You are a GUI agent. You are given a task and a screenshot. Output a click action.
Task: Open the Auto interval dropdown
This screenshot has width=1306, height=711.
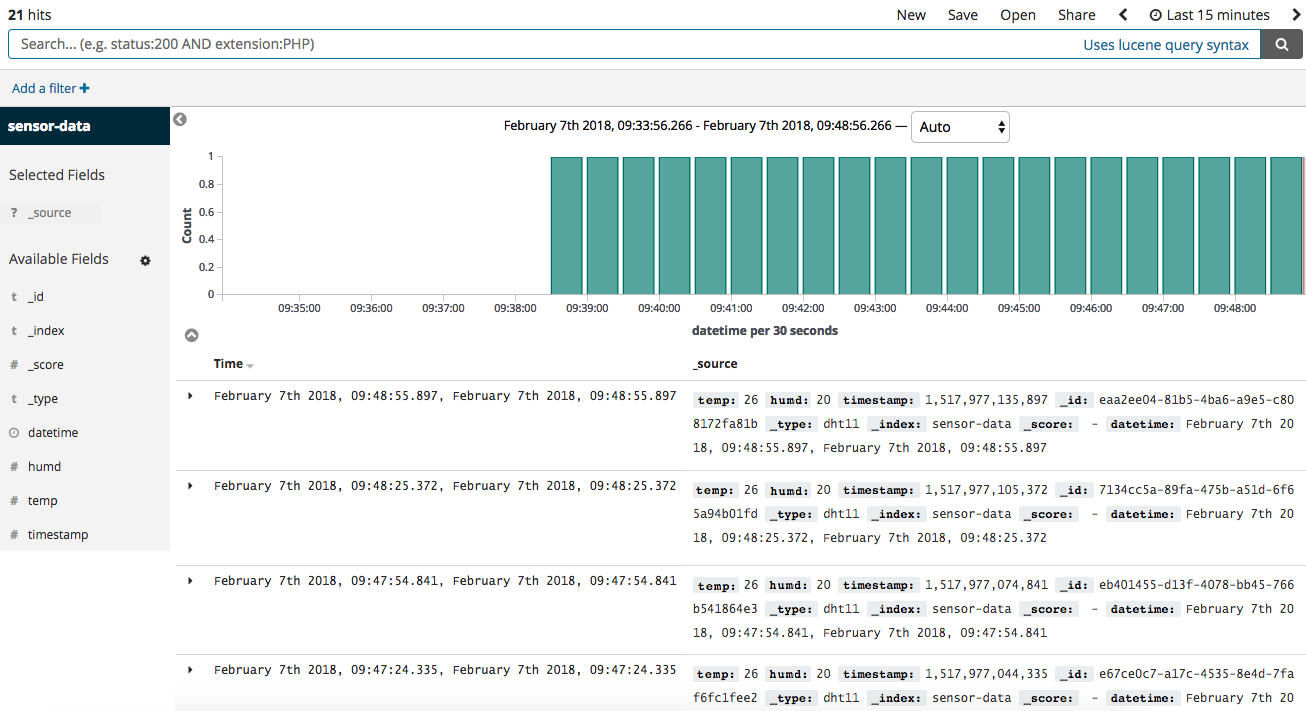[x=960, y=127]
